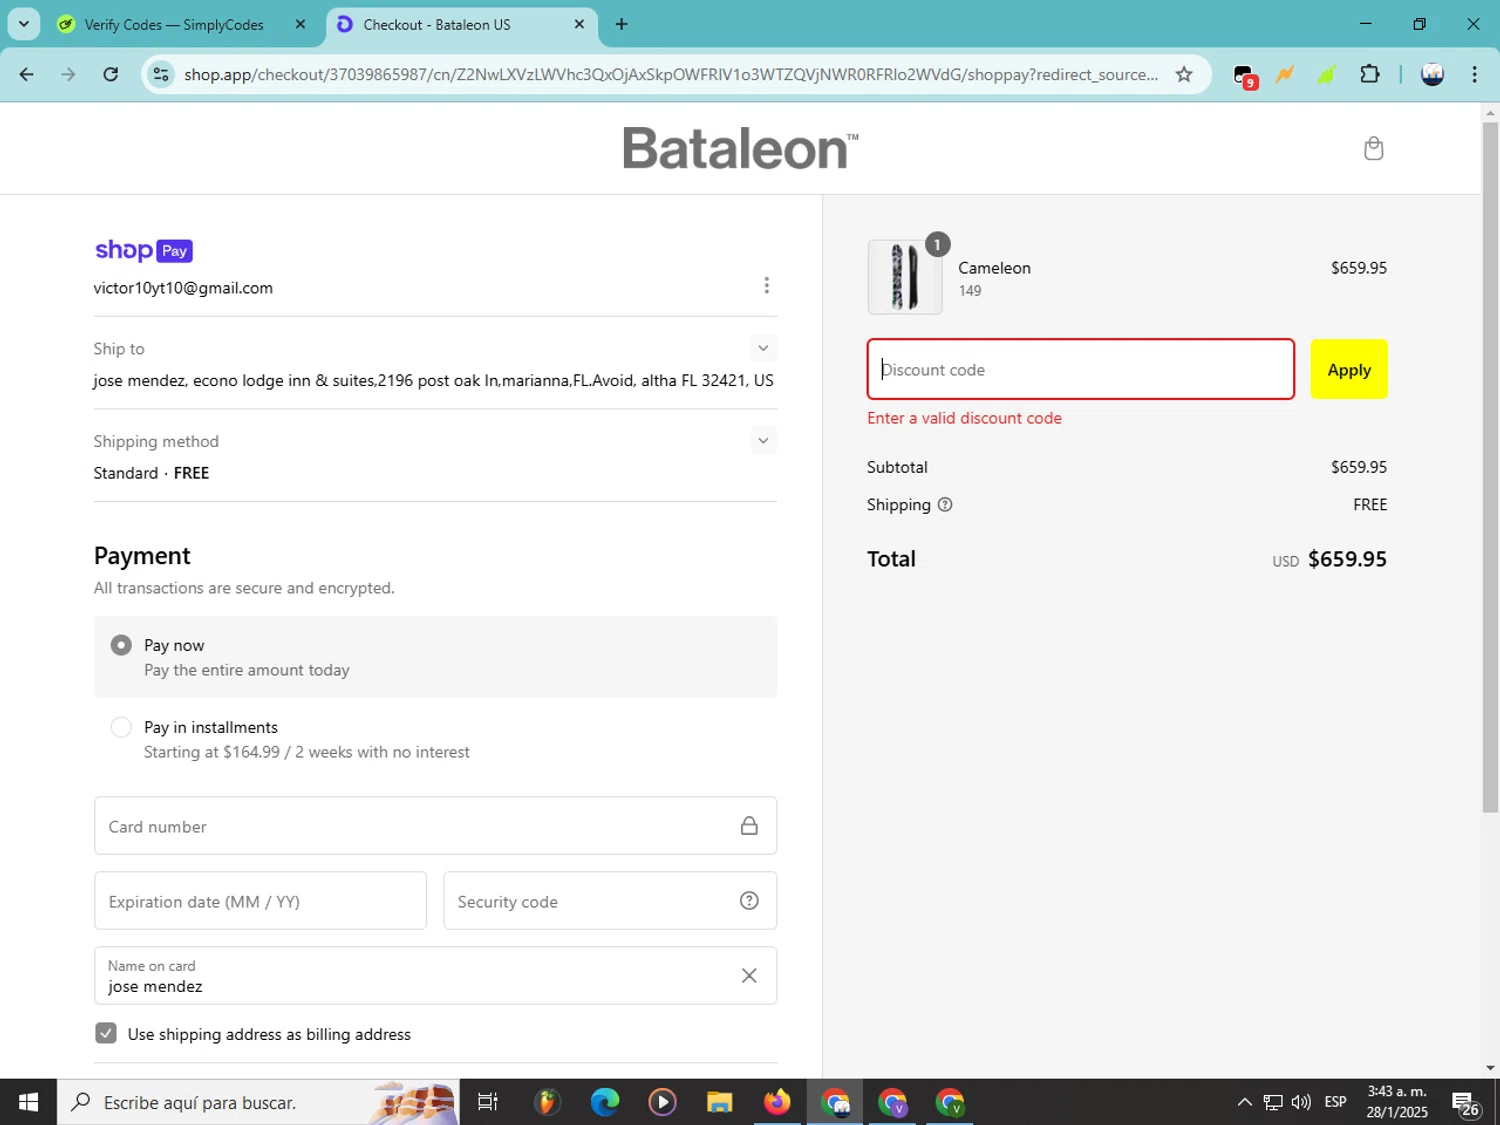Open the Chrome three-dot menu
This screenshot has height=1125, width=1500.
pos(1474,74)
